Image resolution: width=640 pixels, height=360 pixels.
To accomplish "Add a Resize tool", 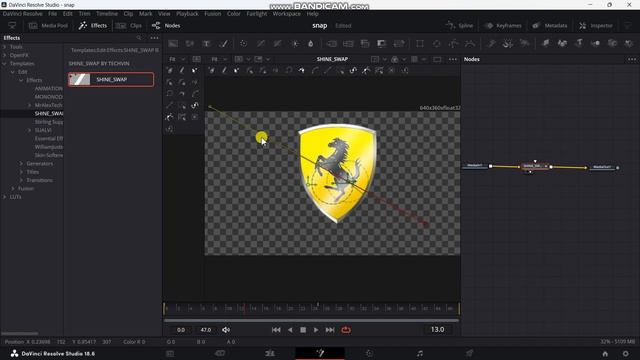I will point(382,43).
